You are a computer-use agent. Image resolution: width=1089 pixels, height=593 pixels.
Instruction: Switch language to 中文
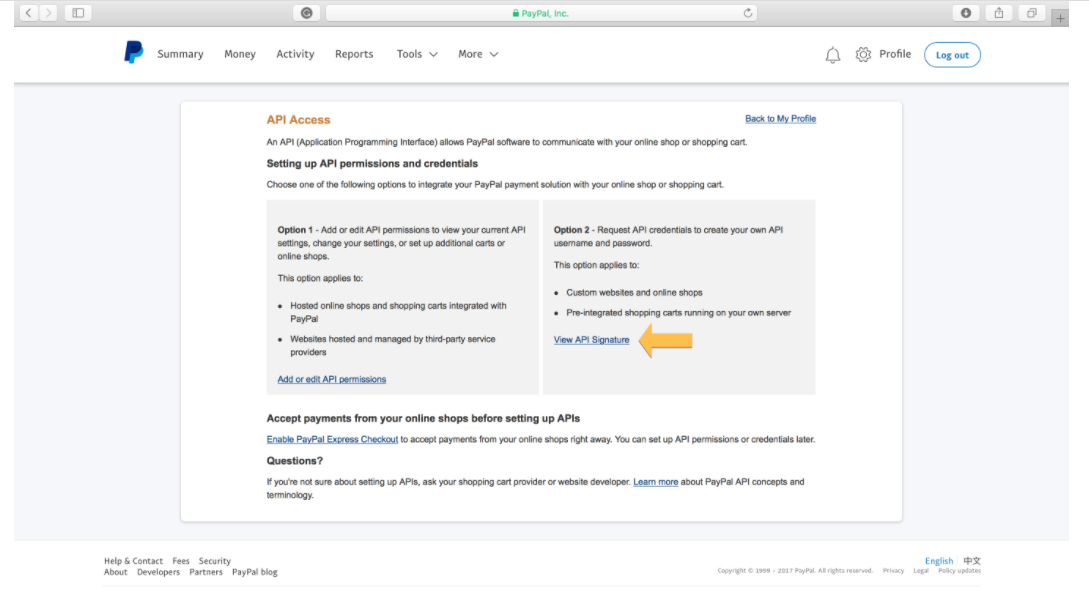(x=972, y=561)
